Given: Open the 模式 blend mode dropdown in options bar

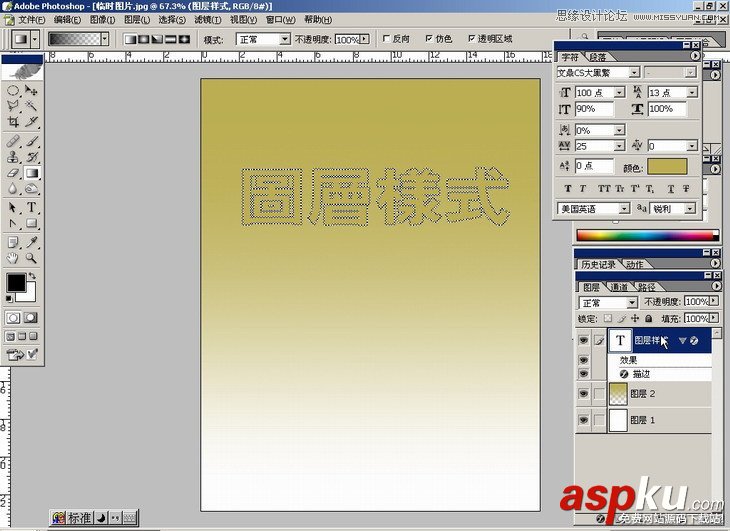Looking at the screenshot, I should pos(285,40).
